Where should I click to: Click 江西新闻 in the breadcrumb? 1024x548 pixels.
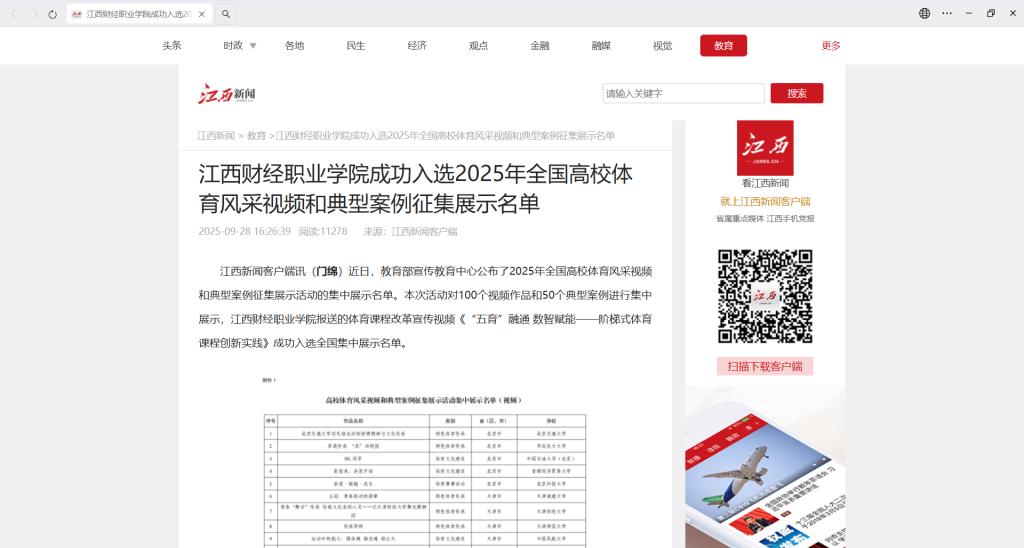pos(216,136)
